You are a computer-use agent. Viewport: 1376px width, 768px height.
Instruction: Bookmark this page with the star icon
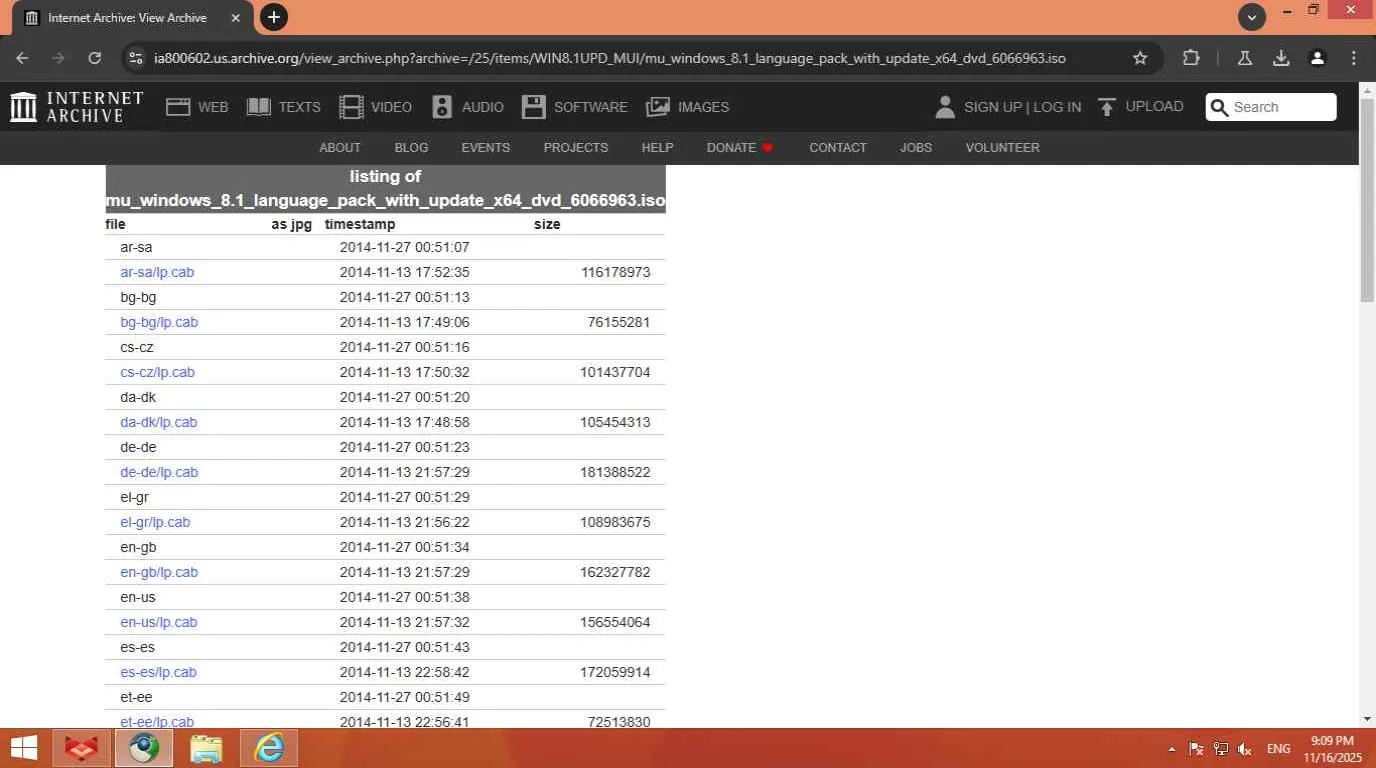(x=1140, y=58)
